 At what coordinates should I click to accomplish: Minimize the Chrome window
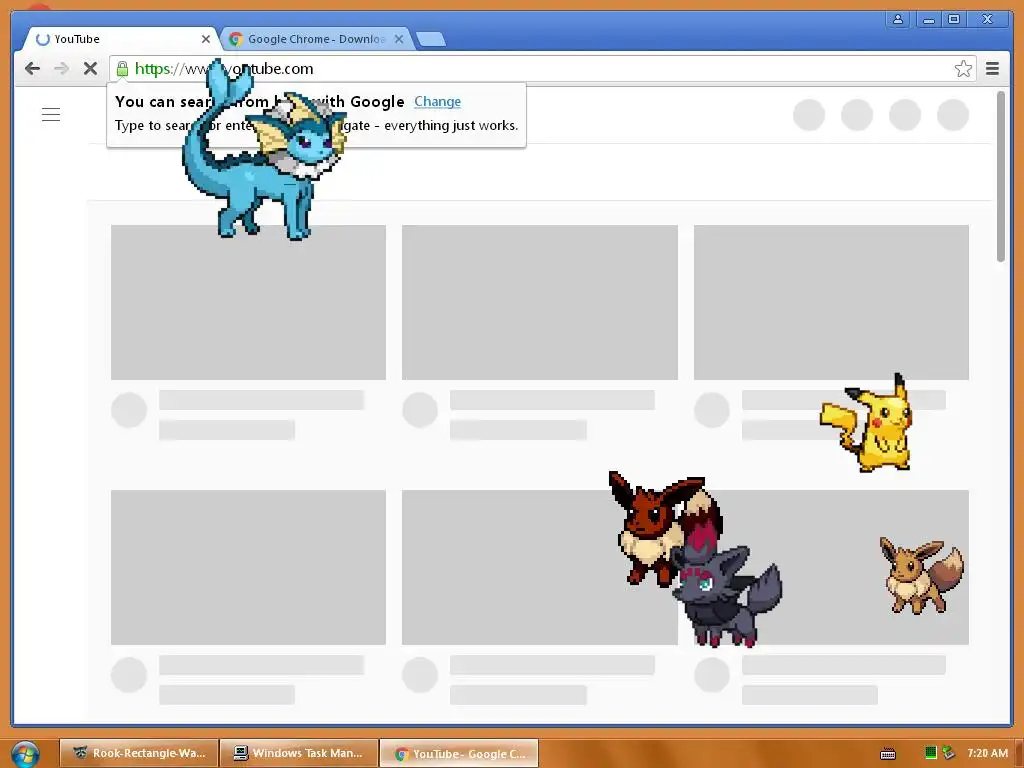928,19
